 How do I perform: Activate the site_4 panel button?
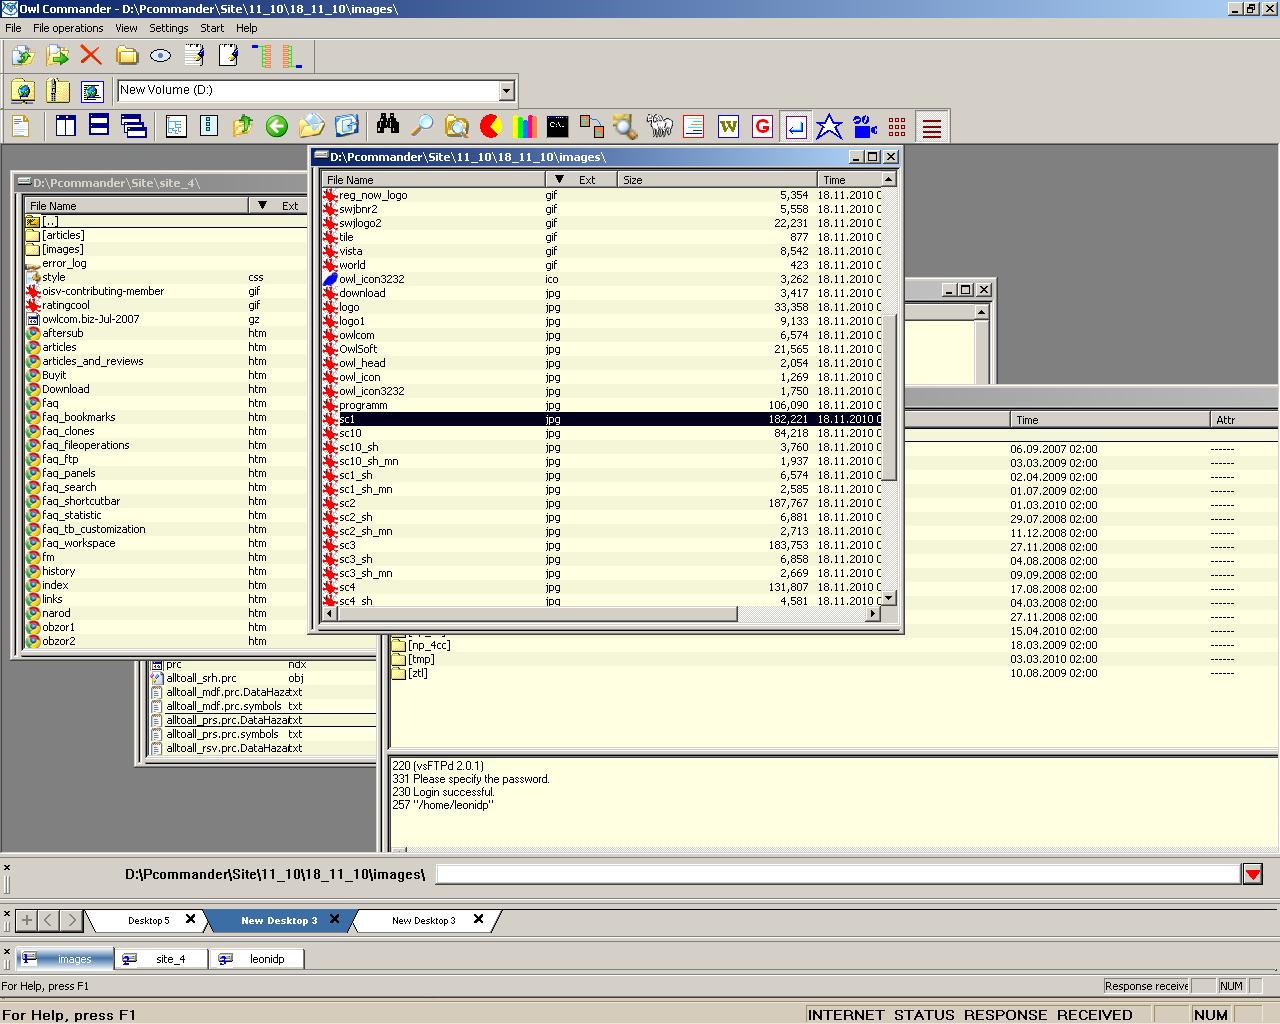click(x=170, y=959)
